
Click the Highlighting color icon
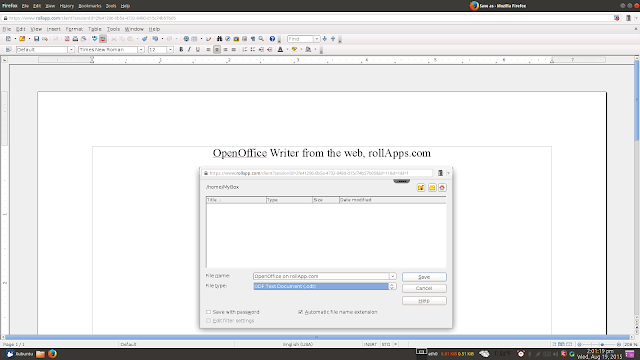point(294,49)
